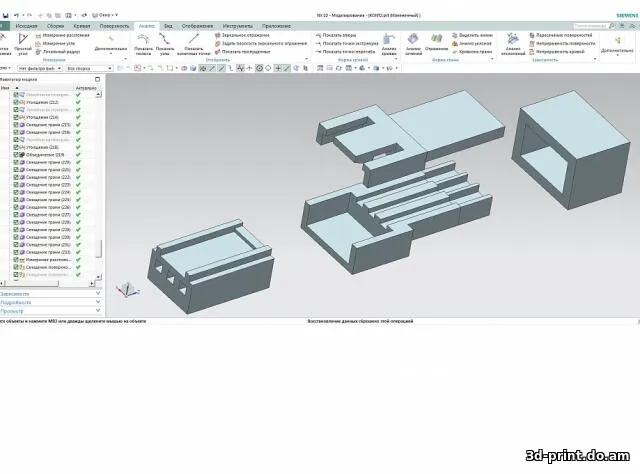Open the Отображение ribbon tab

coord(197,26)
